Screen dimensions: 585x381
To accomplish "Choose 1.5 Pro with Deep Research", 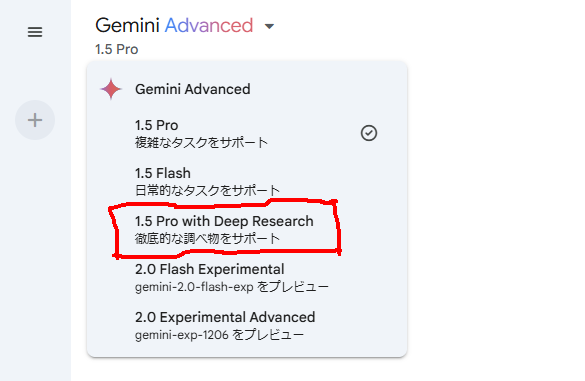I will 247,229.
